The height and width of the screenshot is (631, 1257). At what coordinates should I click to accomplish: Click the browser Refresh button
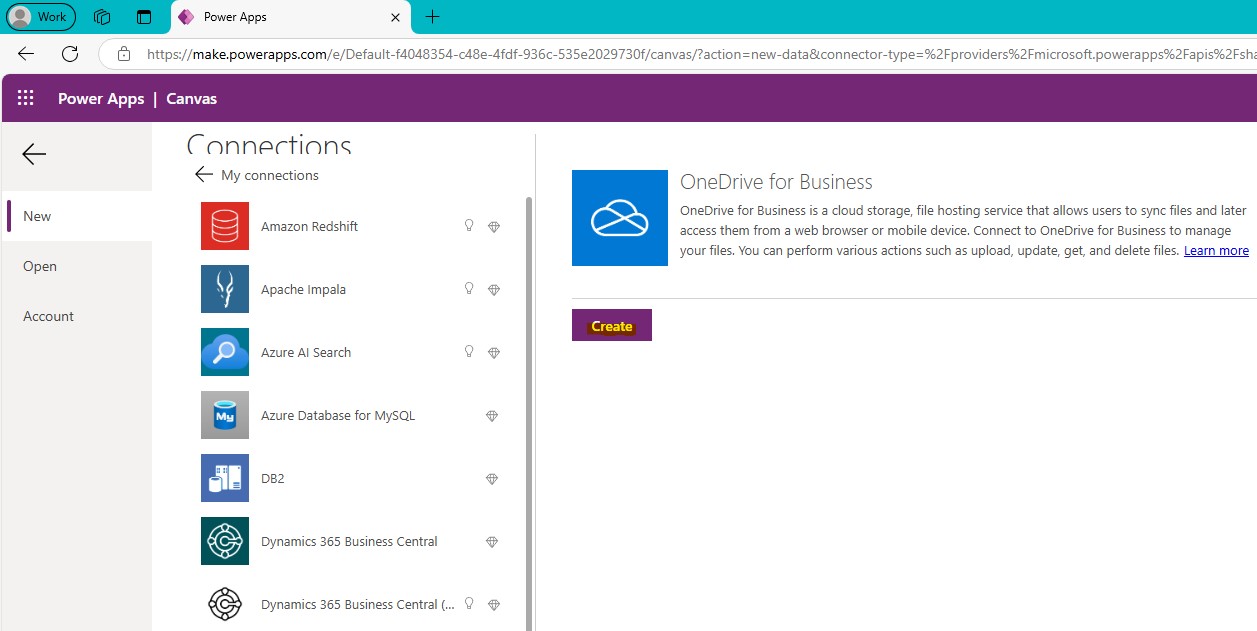pos(70,54)
